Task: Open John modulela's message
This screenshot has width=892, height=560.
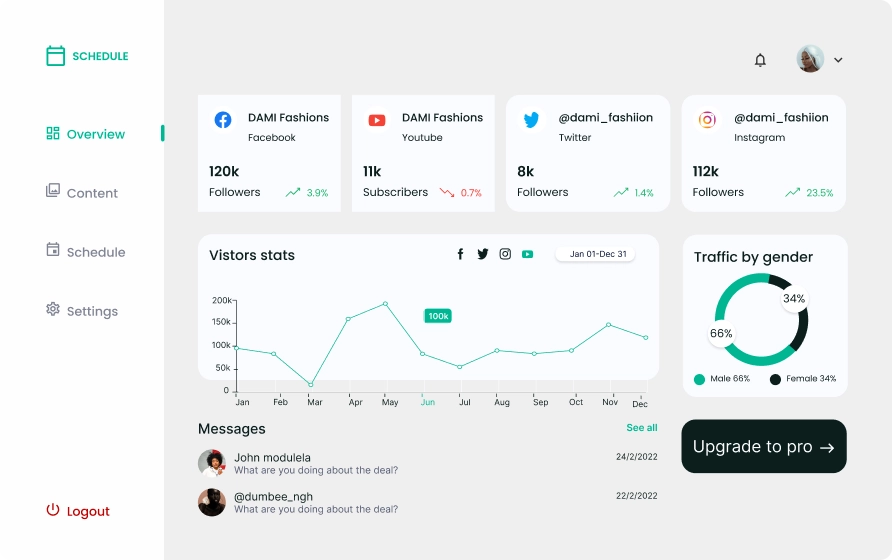Action: [428, 463]
